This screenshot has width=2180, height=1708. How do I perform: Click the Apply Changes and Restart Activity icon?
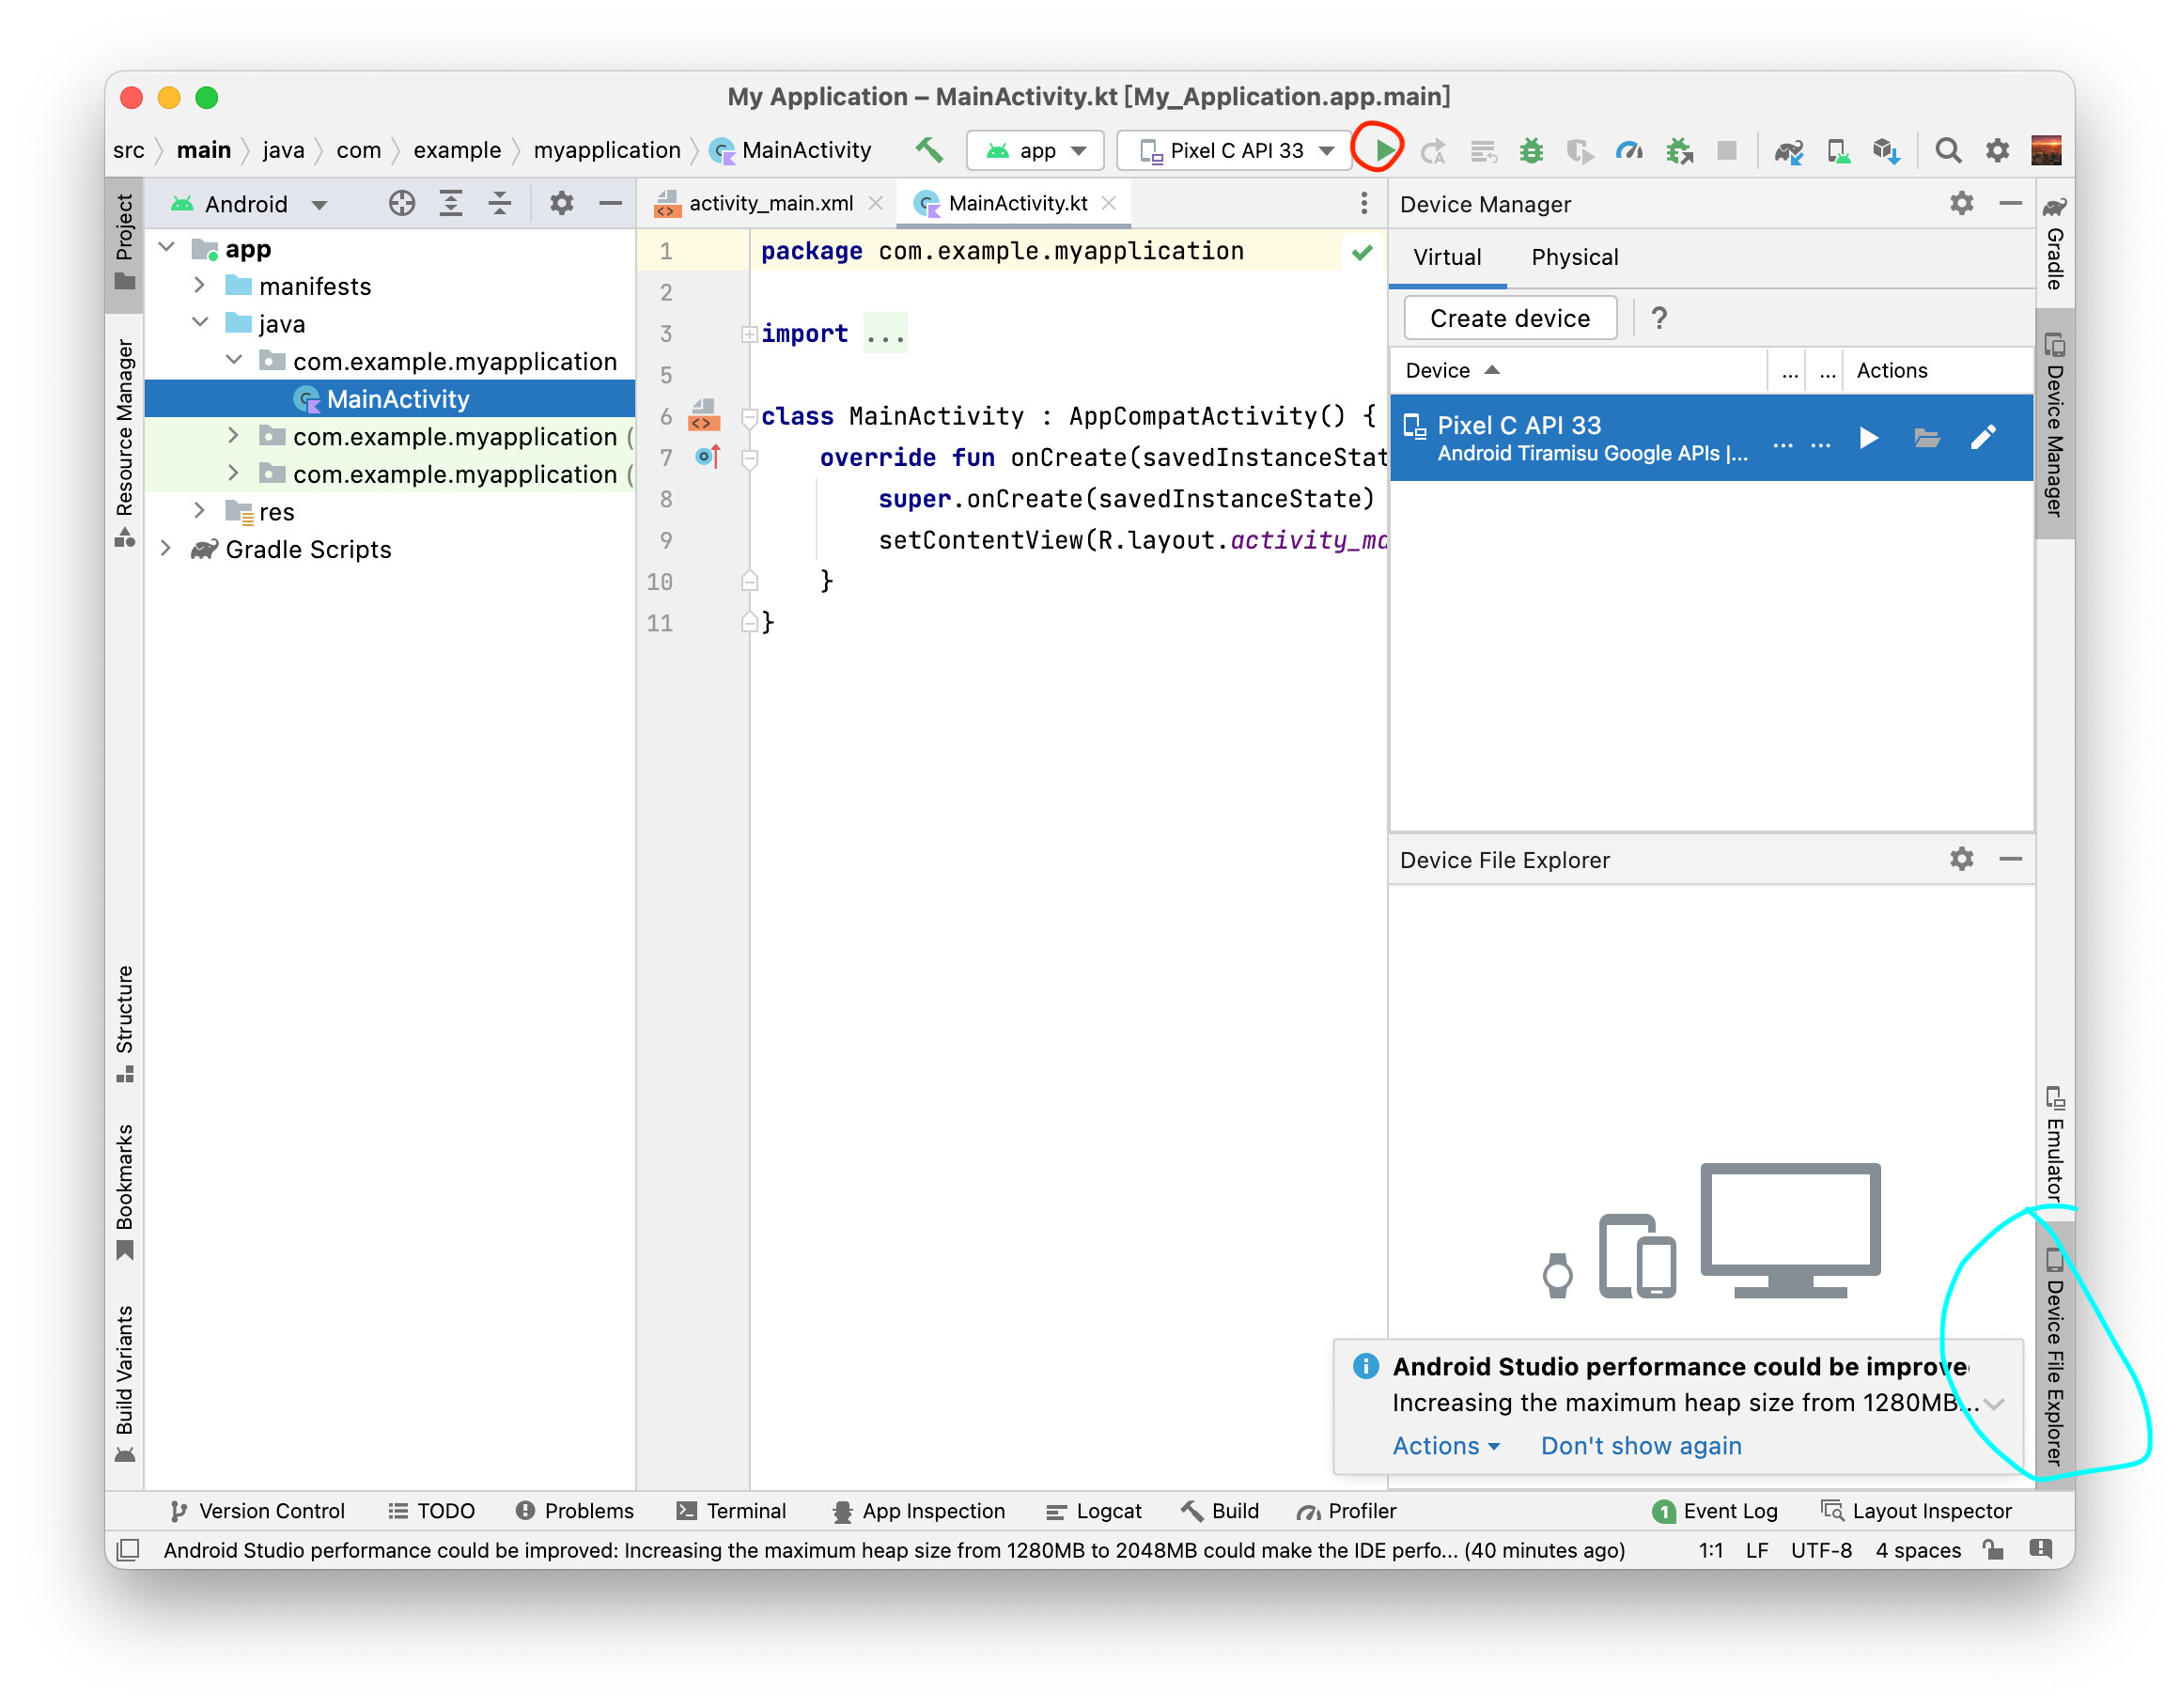click(1432, 150)
